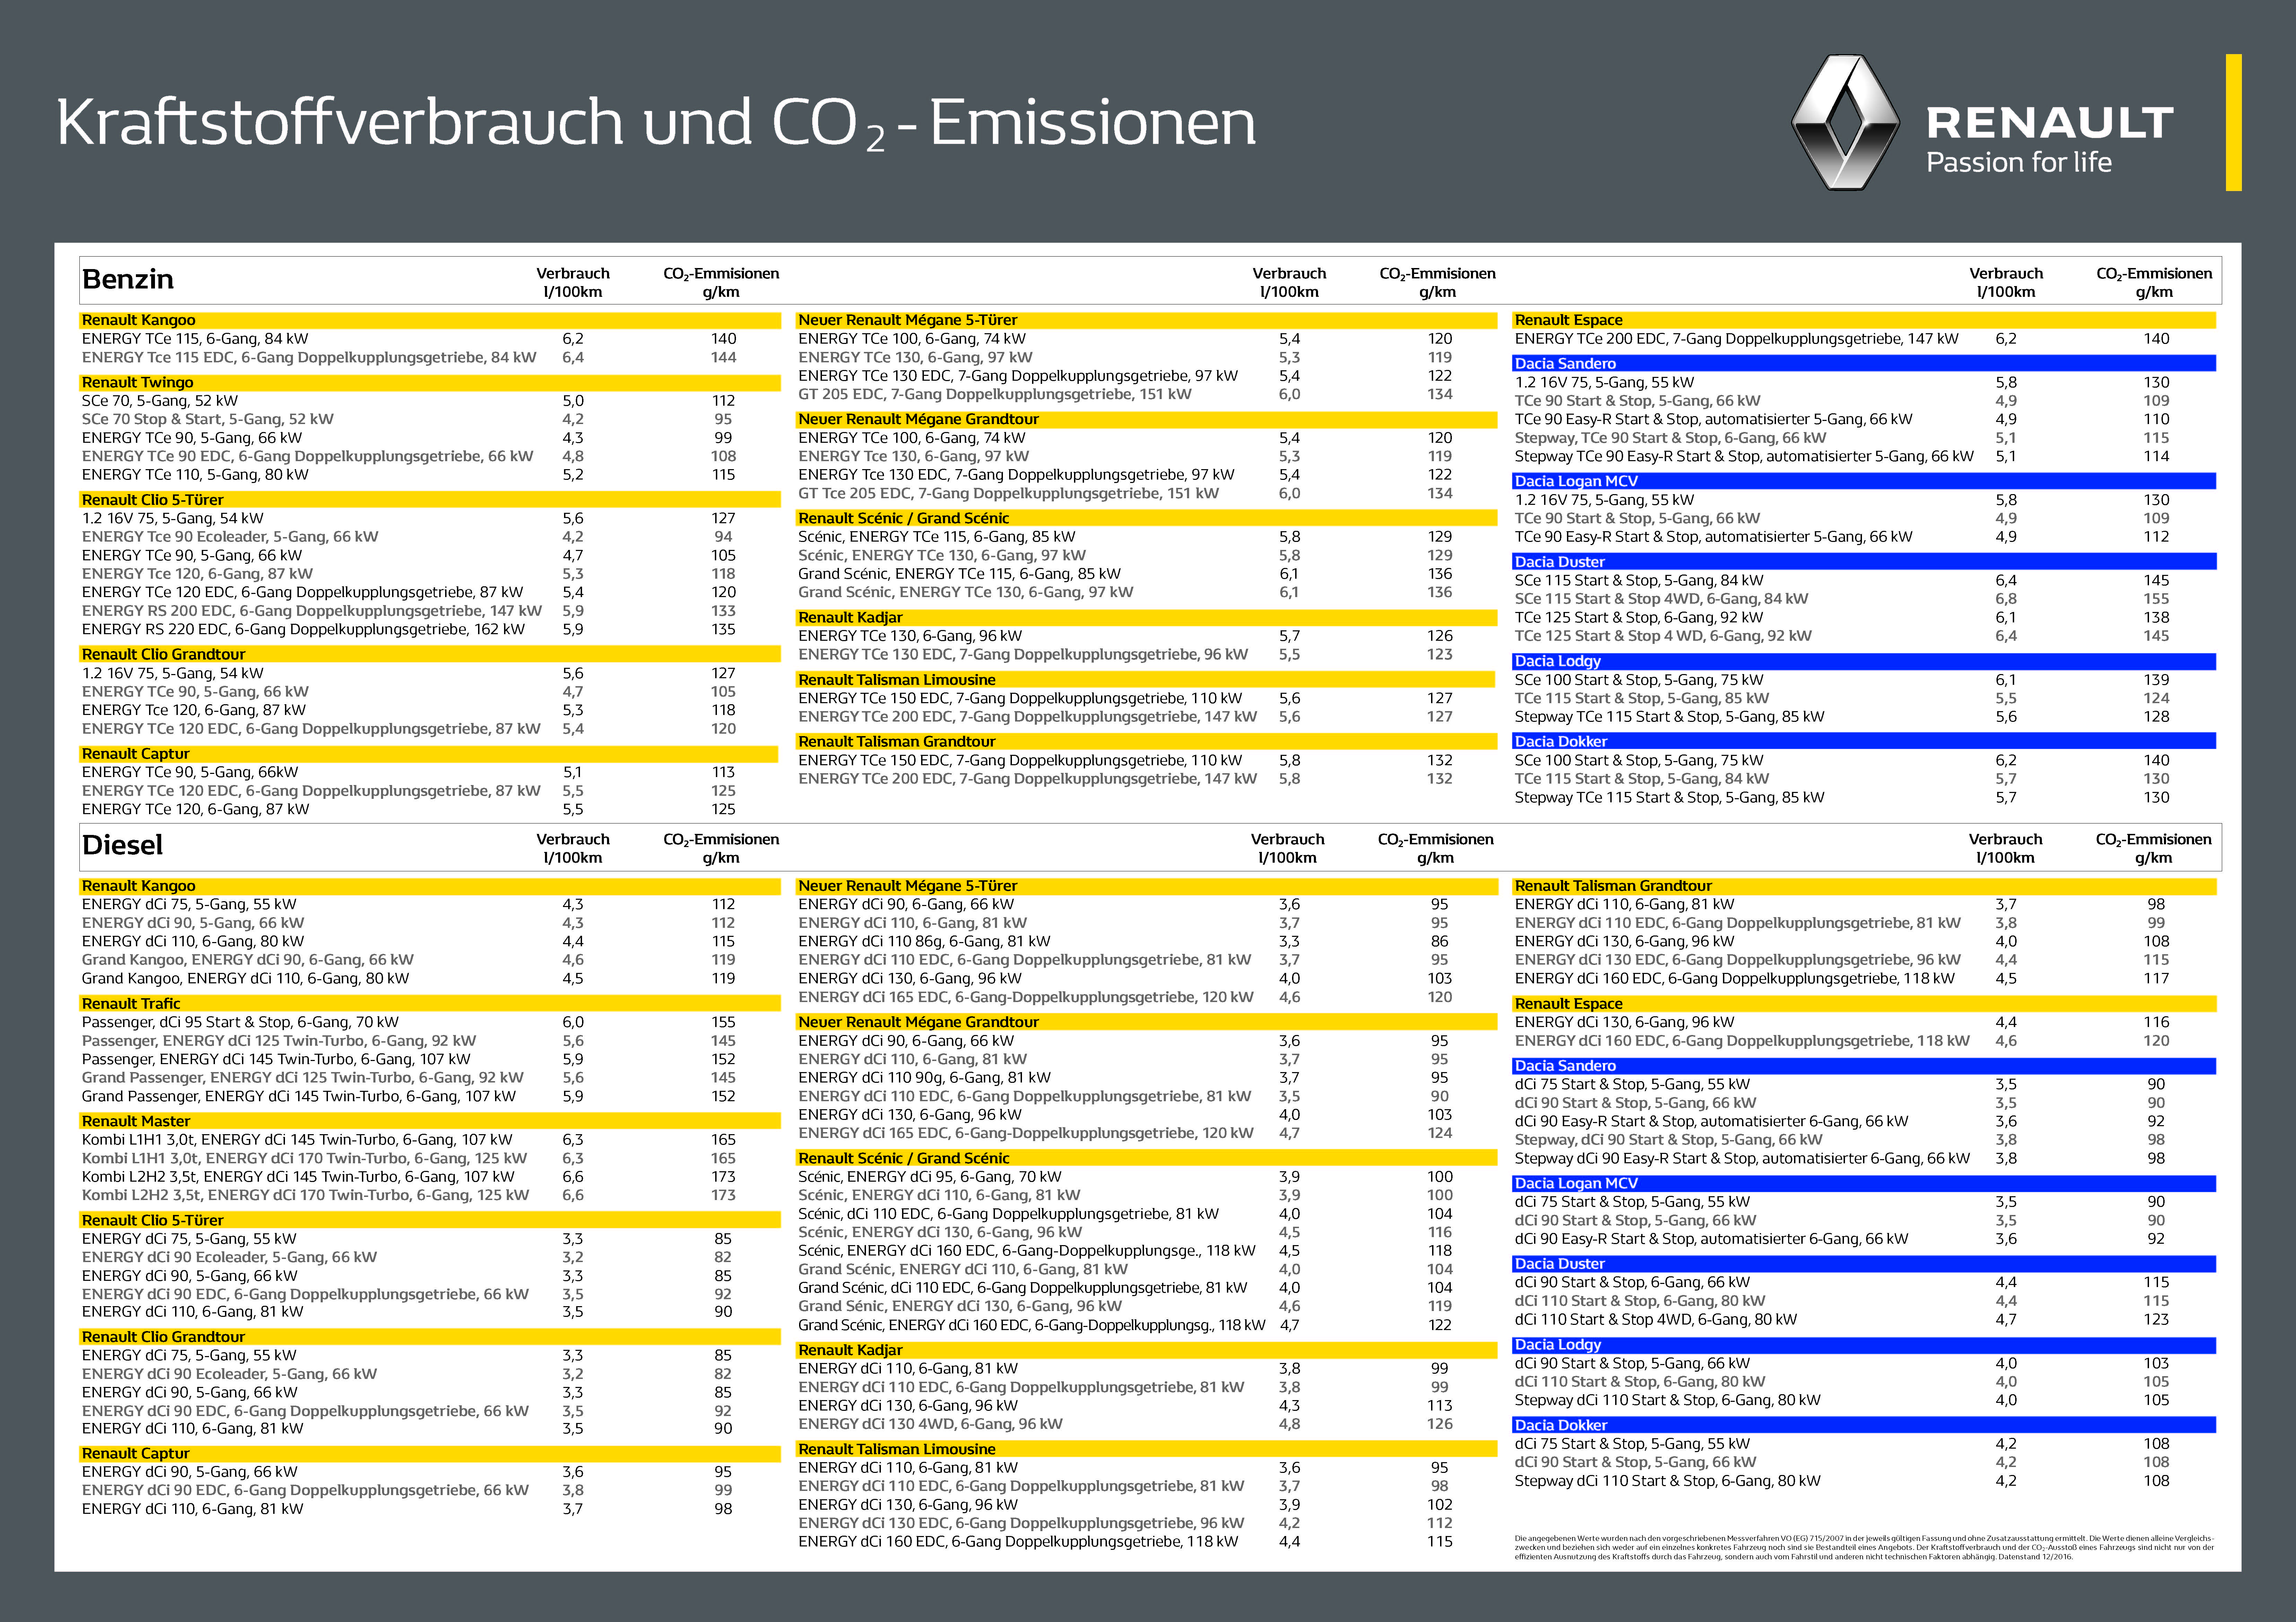Select the 'Diesel' section heading
Screen dimensions: 2296x1622
122,845
